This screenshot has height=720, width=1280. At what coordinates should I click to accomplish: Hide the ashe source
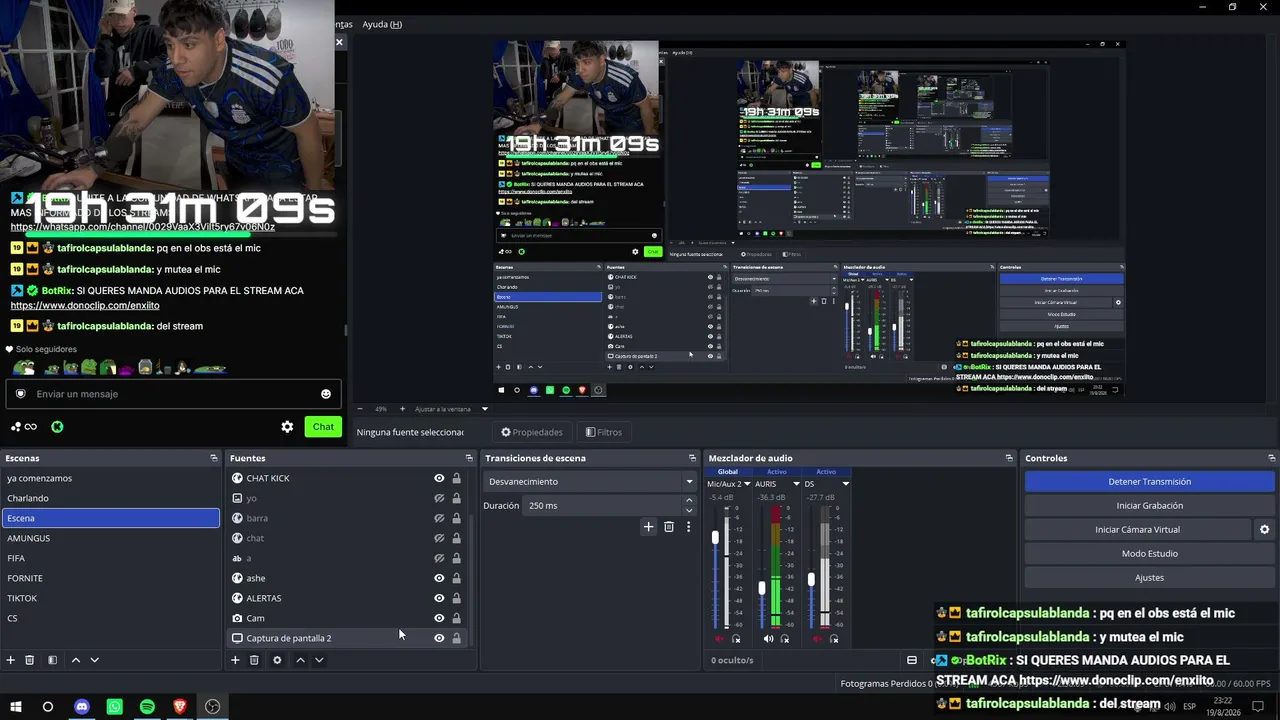[x=439, y=578]
